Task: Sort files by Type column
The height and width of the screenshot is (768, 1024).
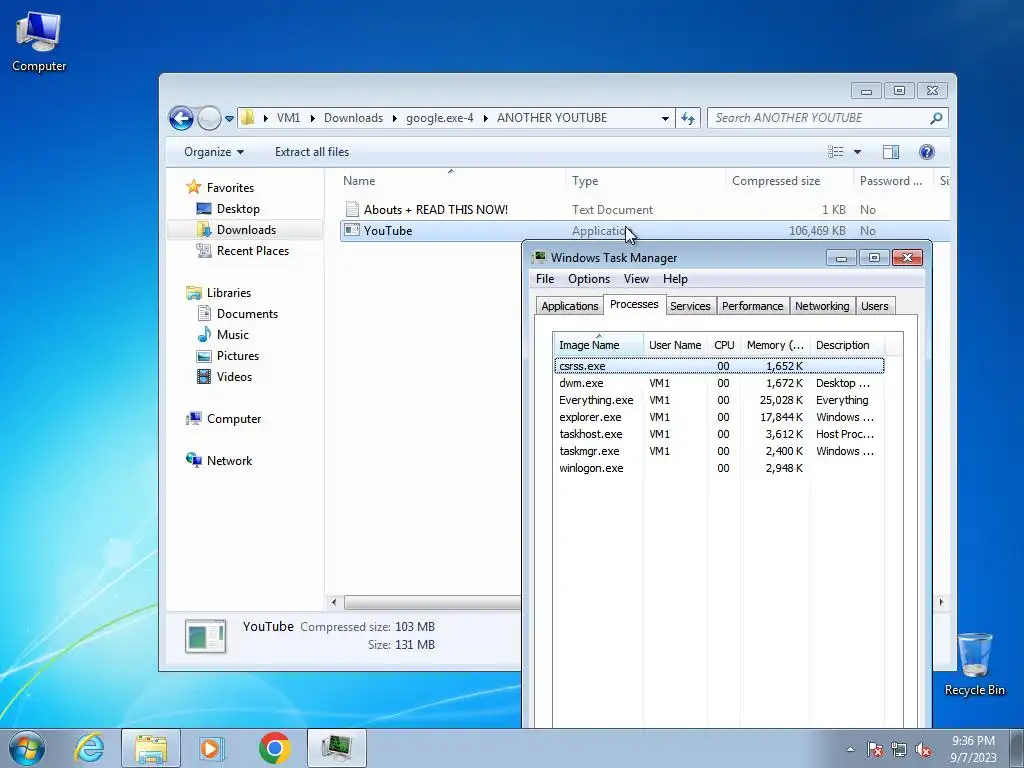Action: [645, 181]
